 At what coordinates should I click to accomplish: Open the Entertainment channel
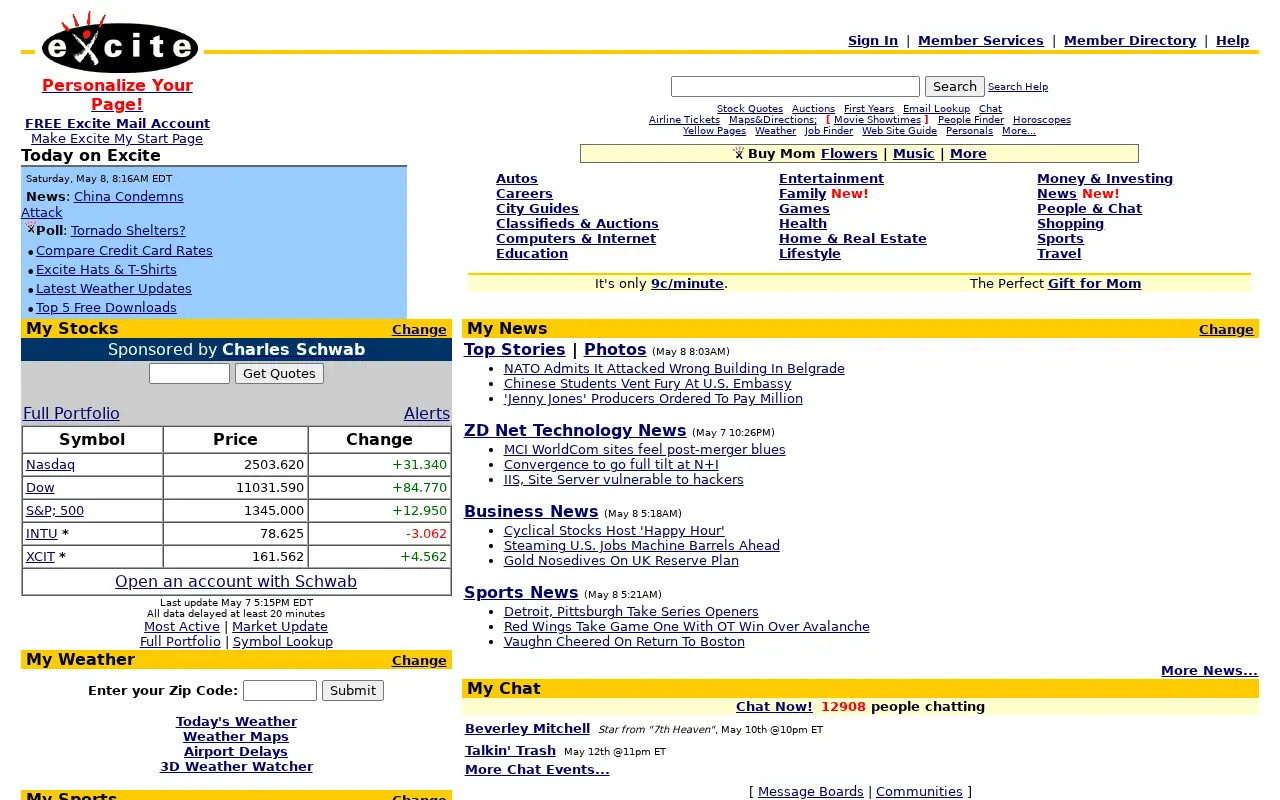(831, 179)
